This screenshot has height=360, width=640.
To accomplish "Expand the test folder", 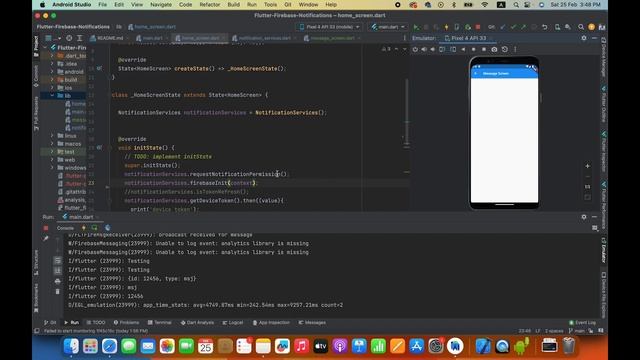I will [x=52, y=151].
